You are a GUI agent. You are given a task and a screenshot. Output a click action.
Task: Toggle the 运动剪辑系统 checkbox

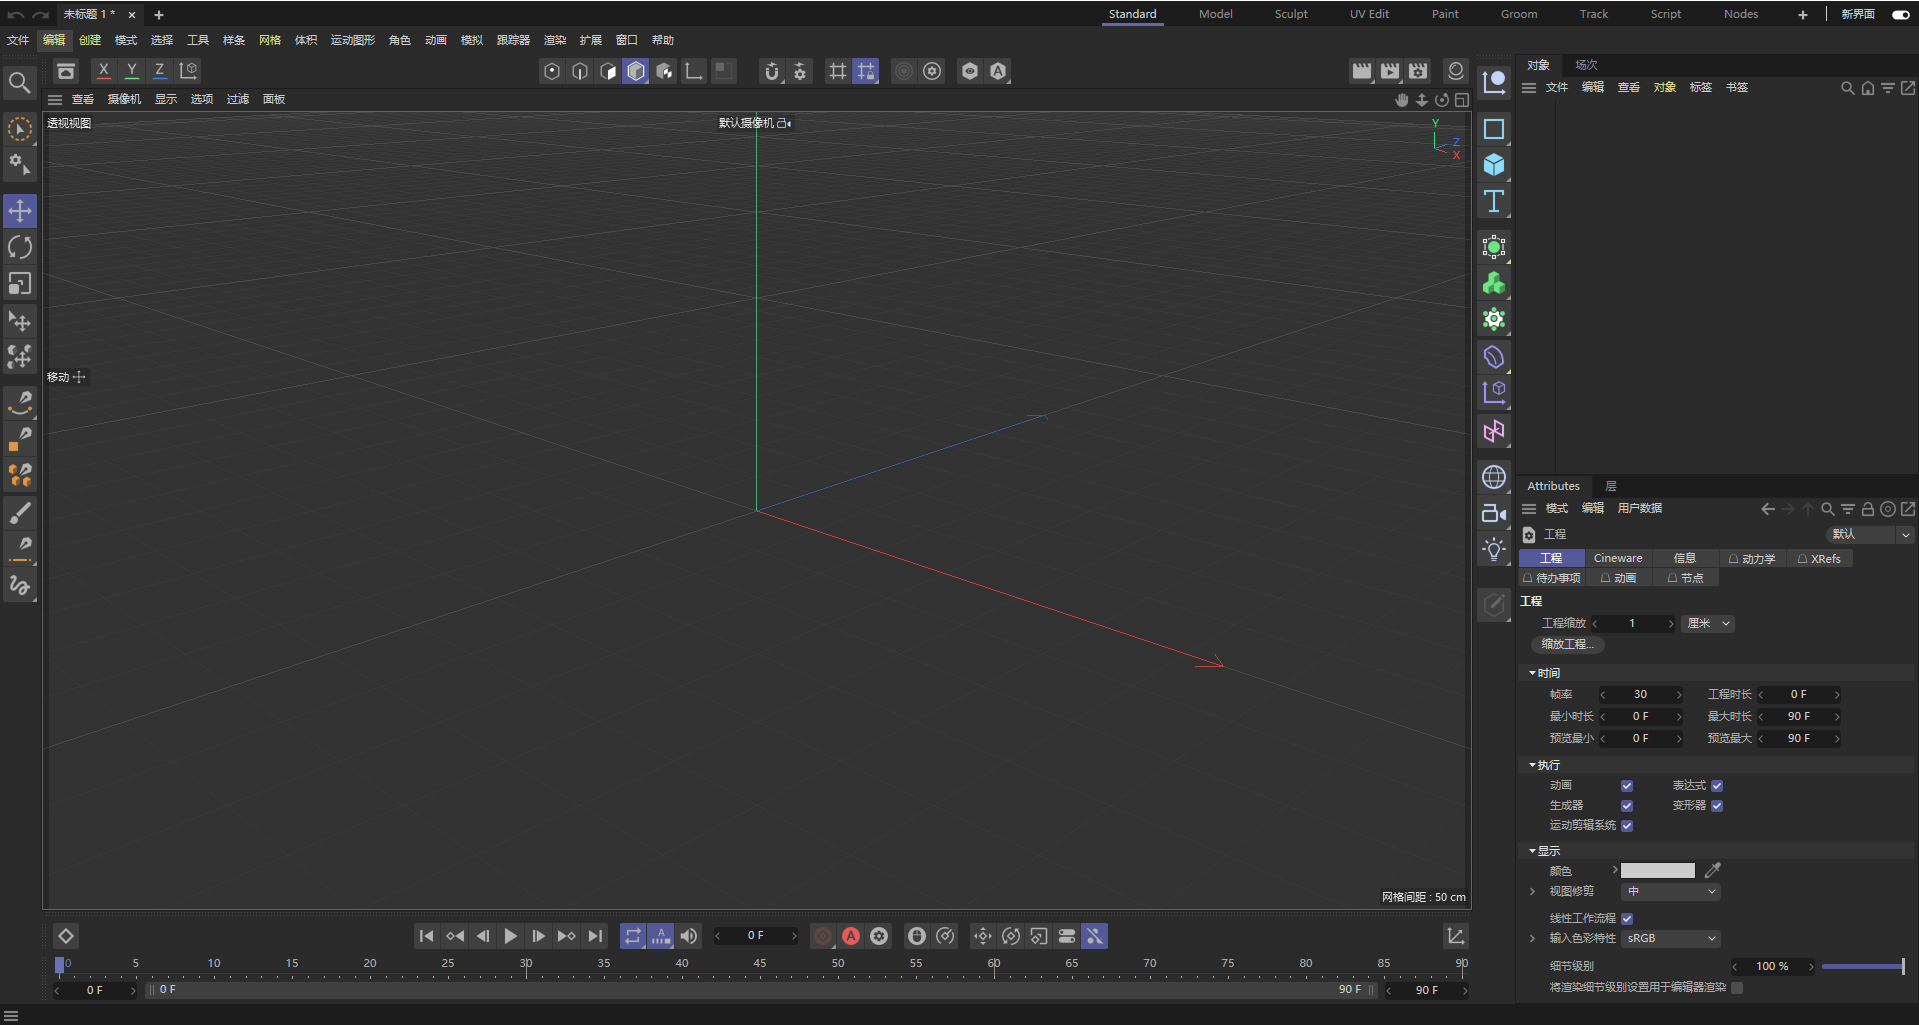coord(1627,826)
